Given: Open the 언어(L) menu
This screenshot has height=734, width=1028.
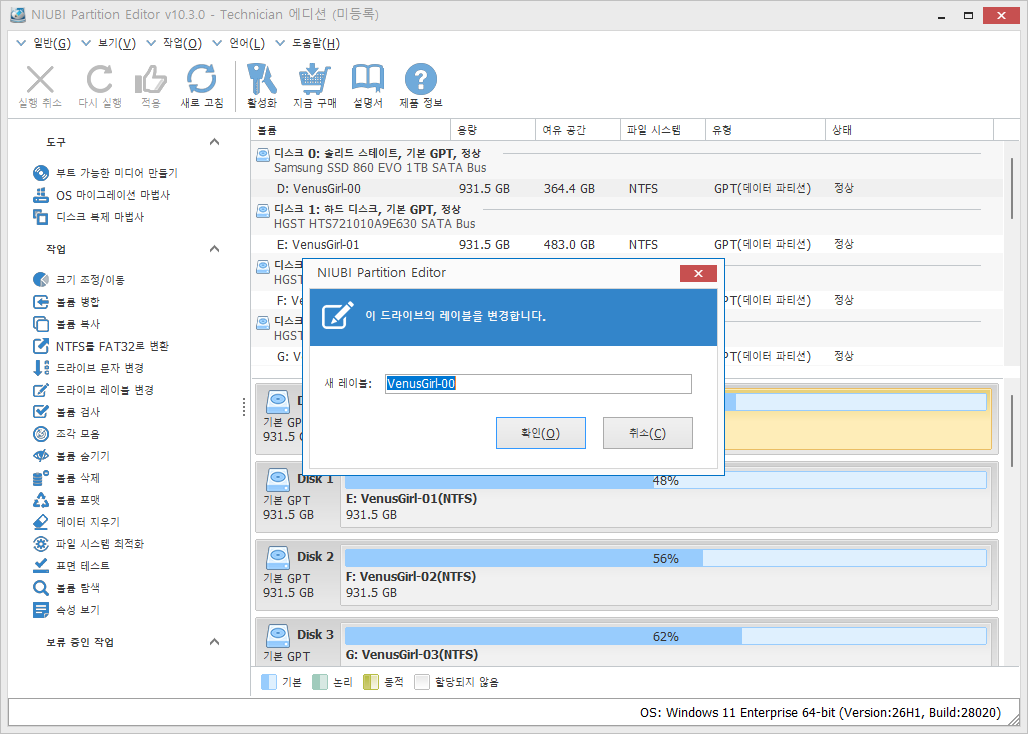Looking at the screenshot, I should point(239,43).
